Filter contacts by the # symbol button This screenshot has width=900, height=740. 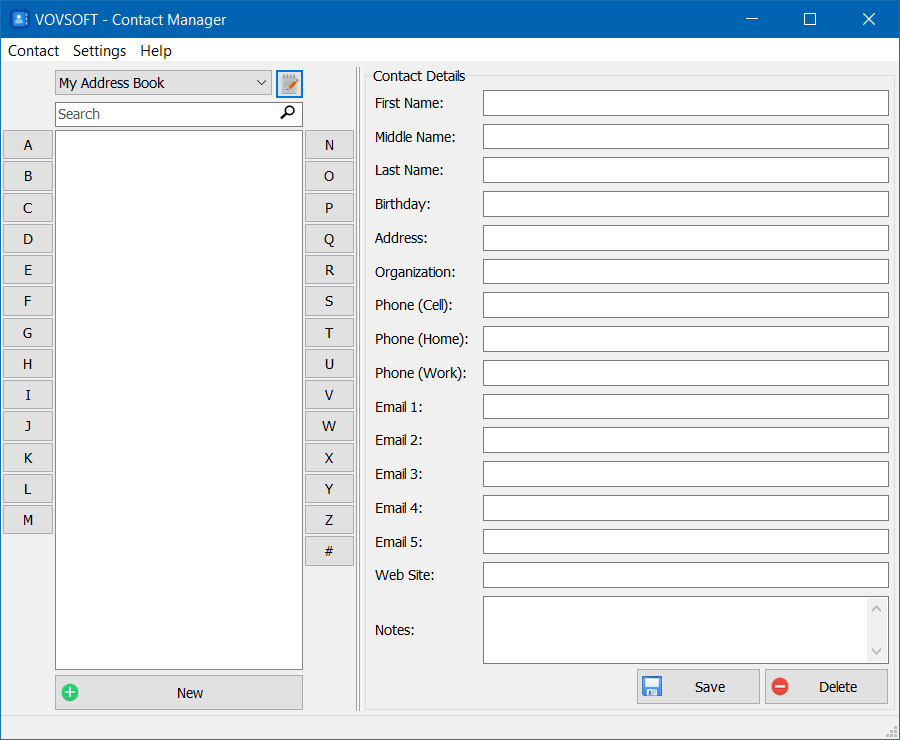pyautogui.click(x=329, y=551)
